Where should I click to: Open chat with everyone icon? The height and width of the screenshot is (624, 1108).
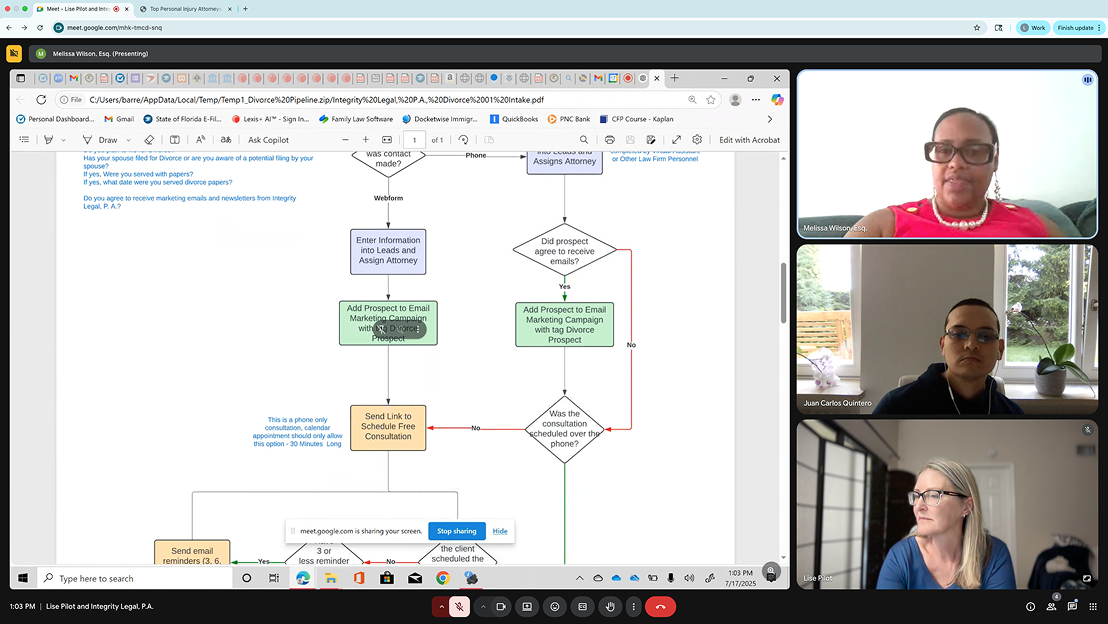pos(1073,606)
